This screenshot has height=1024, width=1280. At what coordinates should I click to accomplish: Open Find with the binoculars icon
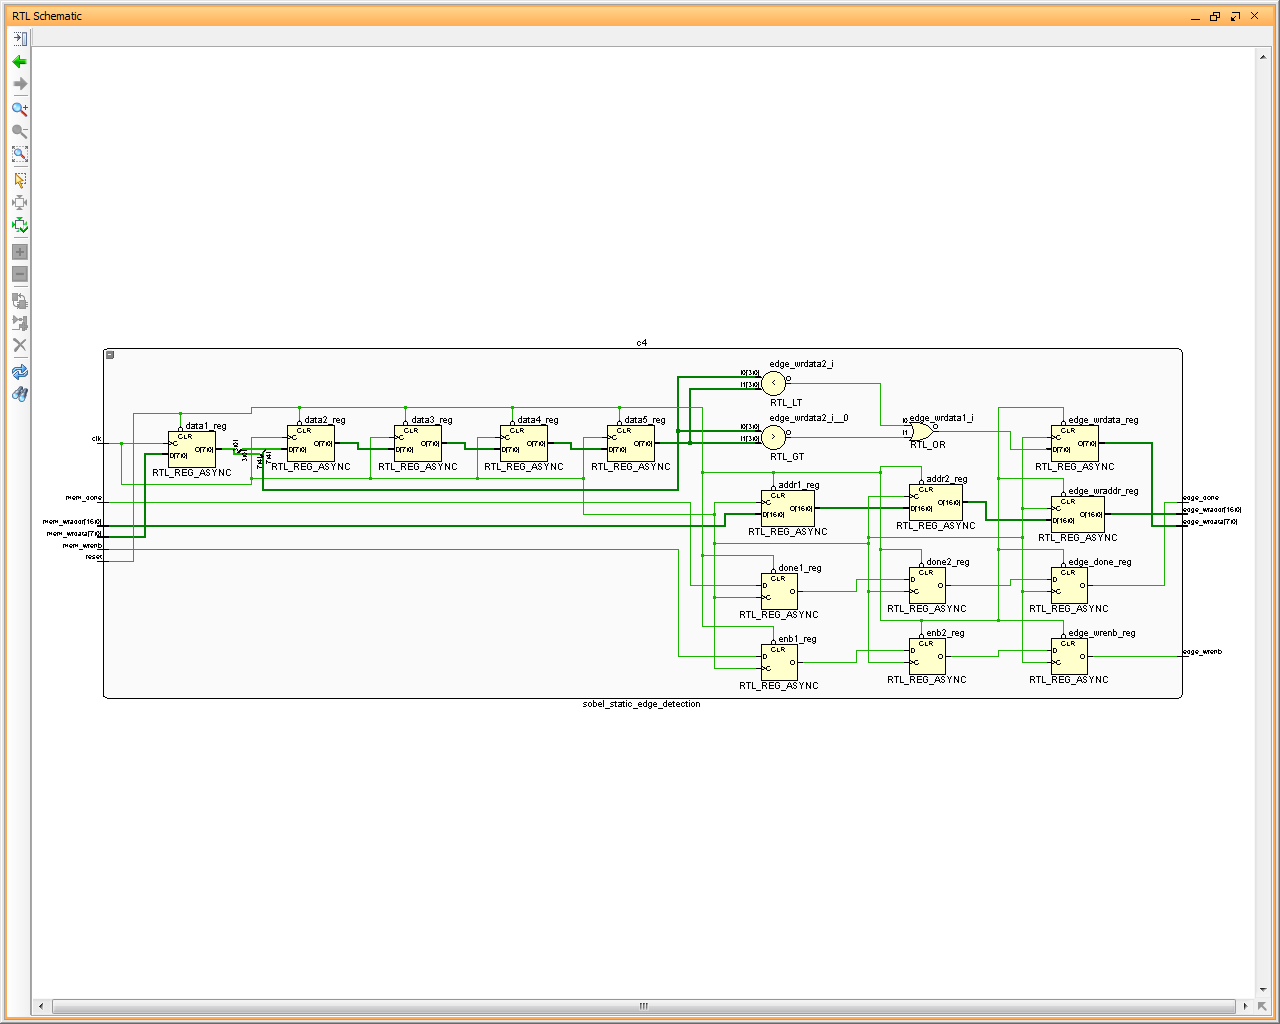pyautogui.click(x=19, y=395)
